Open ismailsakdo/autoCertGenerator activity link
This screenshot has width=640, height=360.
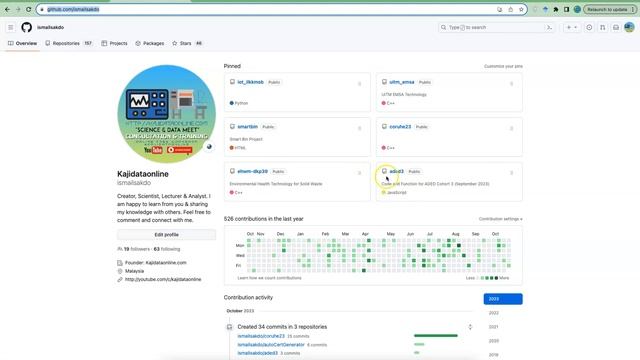[271, 345]
